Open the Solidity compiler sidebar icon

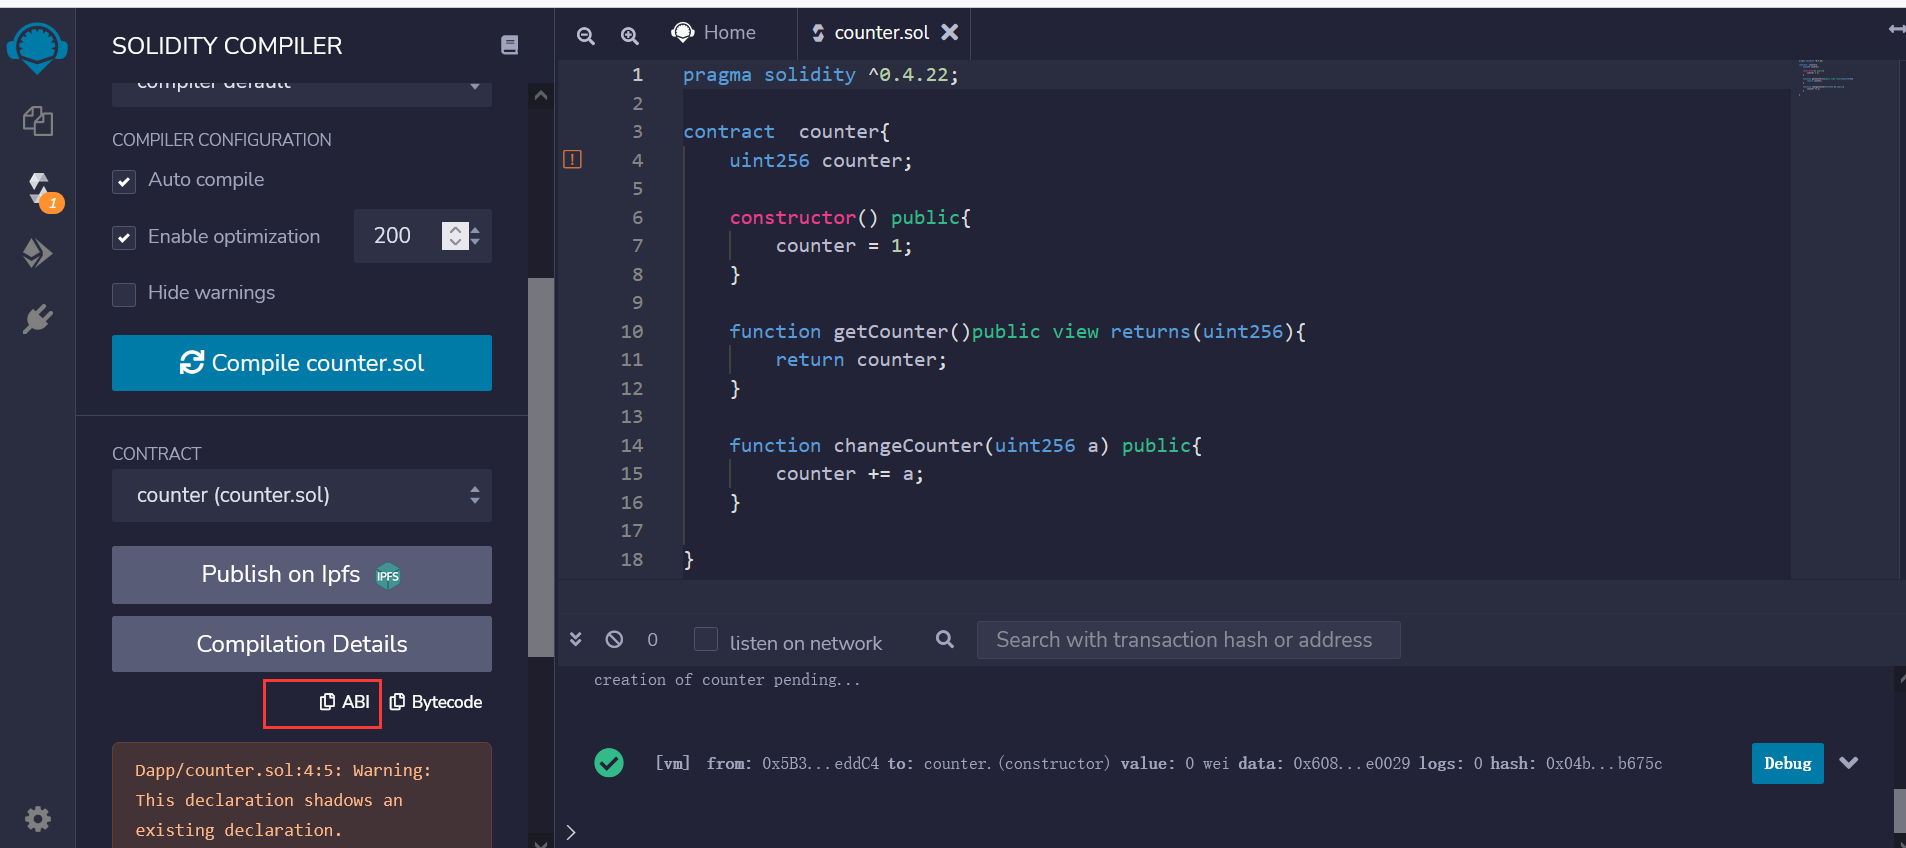40,189
